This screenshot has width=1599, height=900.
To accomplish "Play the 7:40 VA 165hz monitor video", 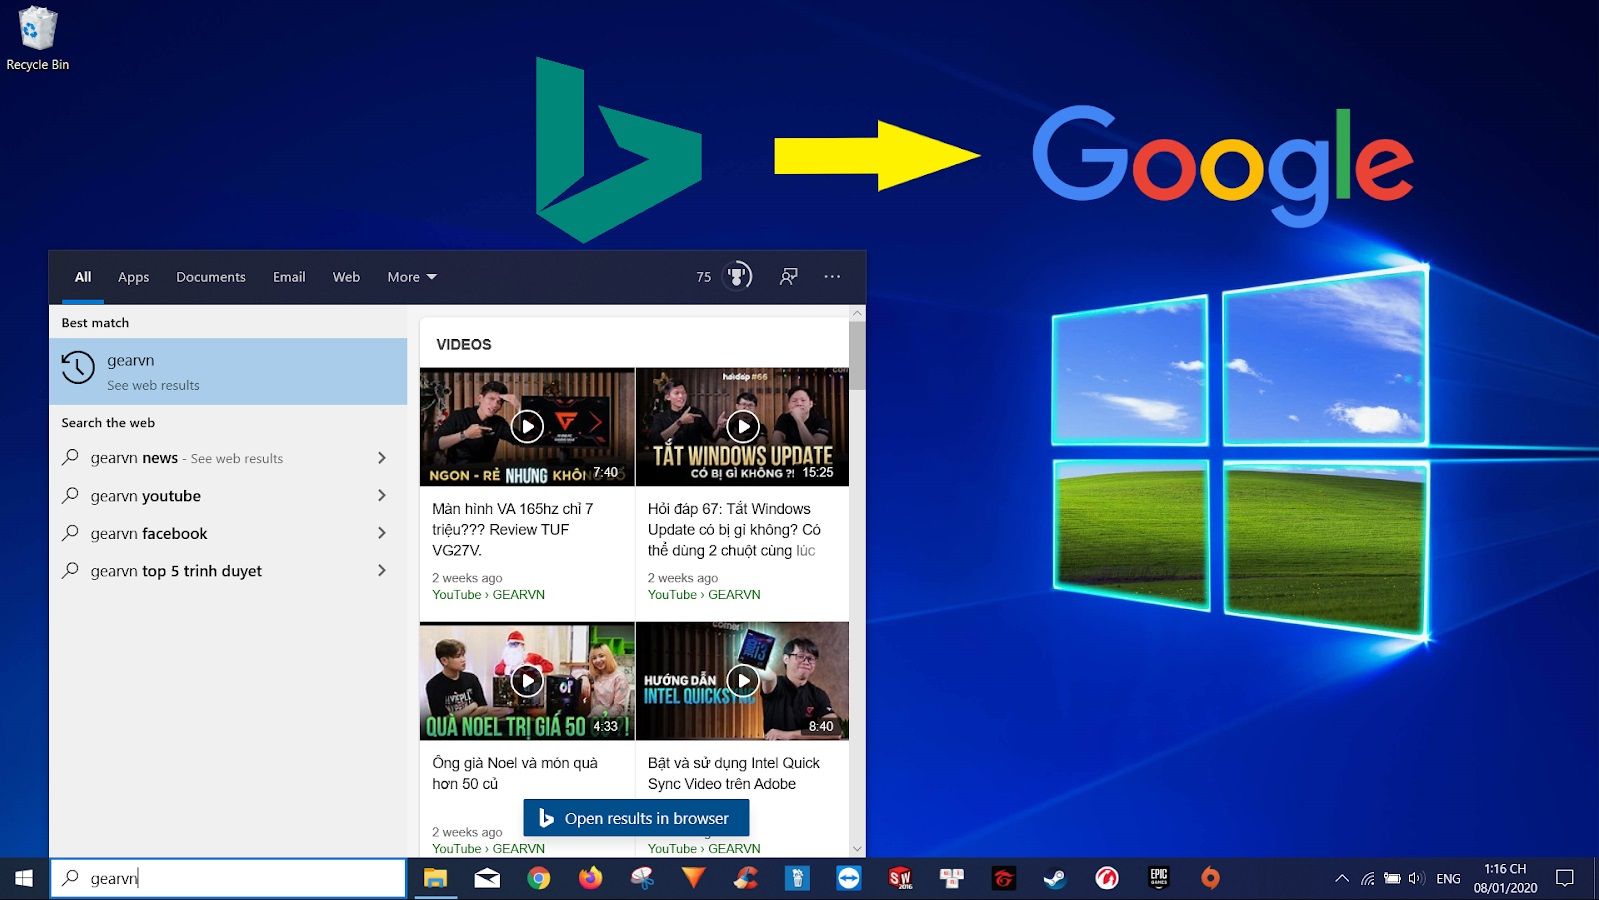I will click(527, 427).
